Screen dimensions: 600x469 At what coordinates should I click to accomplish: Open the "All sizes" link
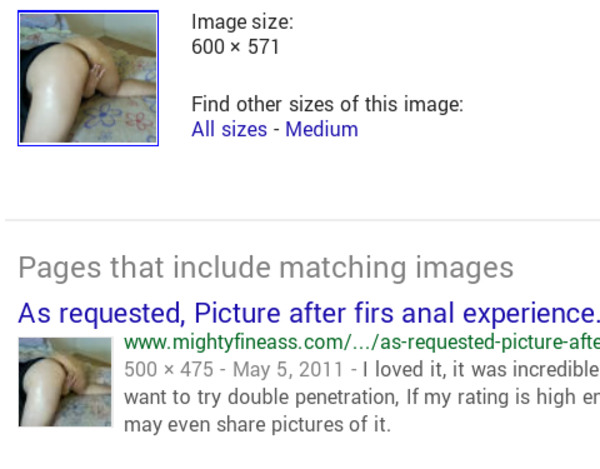[x=229, y=129]
